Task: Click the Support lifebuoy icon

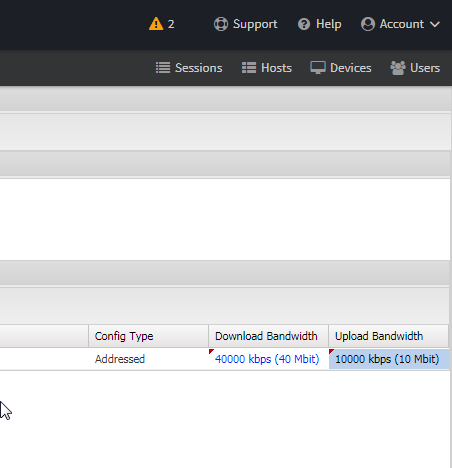Action: pyautogui.click(x=221, y=24)
